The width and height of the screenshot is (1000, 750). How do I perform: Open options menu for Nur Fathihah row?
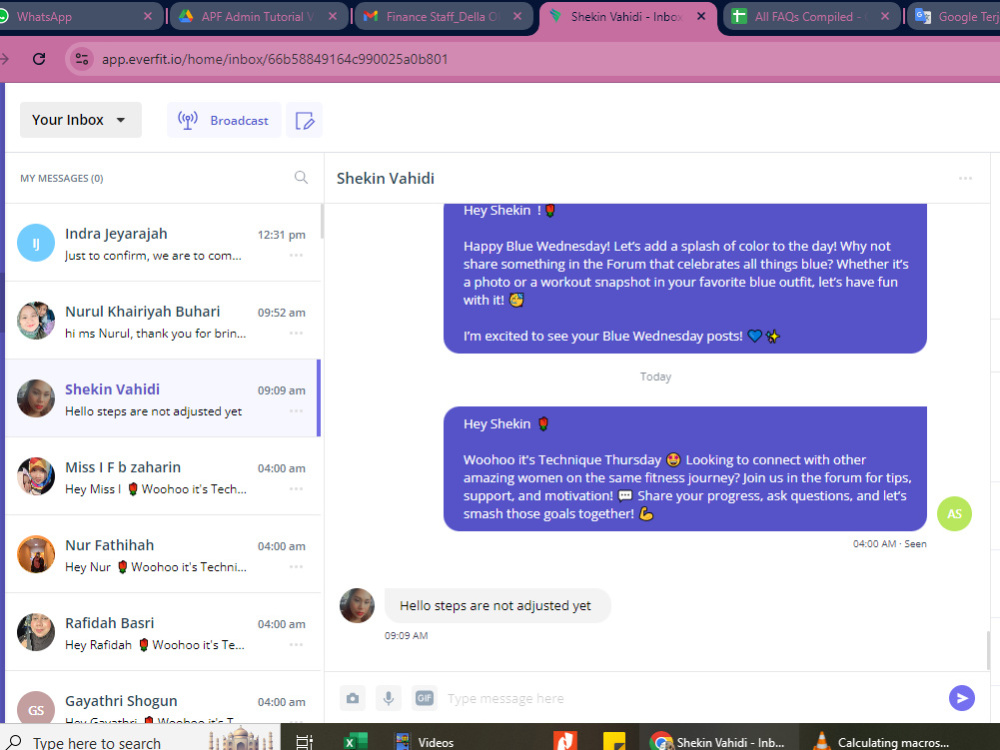point(296,566)
